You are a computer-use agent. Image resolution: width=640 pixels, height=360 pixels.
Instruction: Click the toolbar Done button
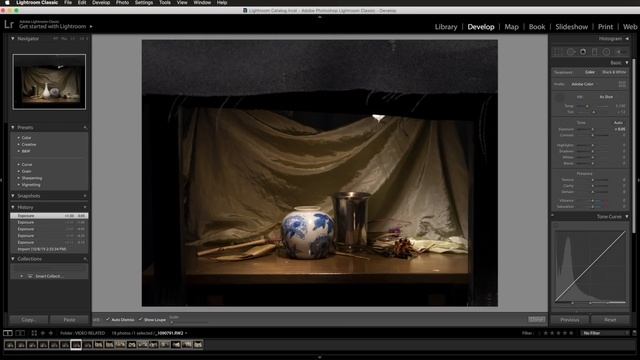pos(537,319)
